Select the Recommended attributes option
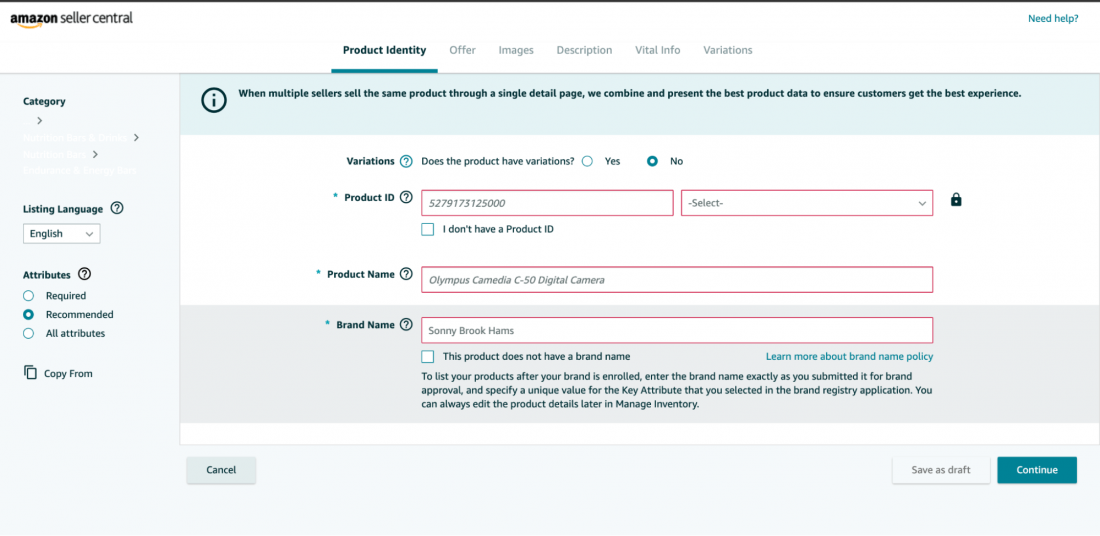 click(29, 315)
